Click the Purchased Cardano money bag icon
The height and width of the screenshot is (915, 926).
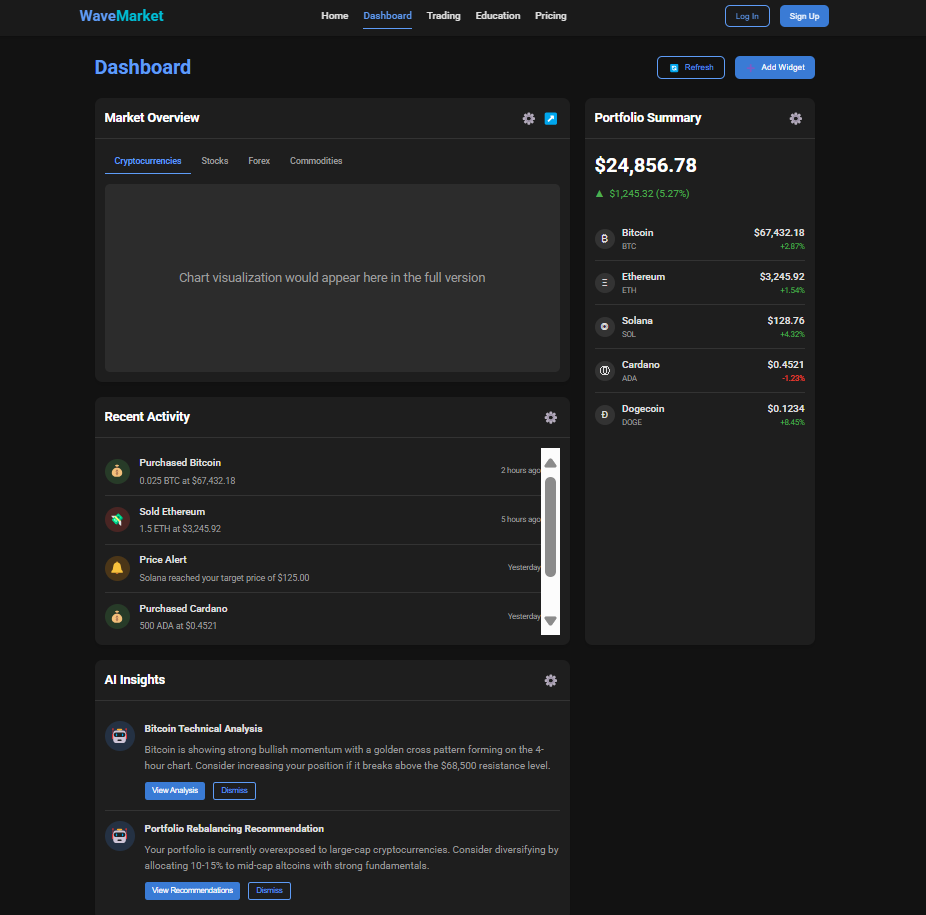117,617
